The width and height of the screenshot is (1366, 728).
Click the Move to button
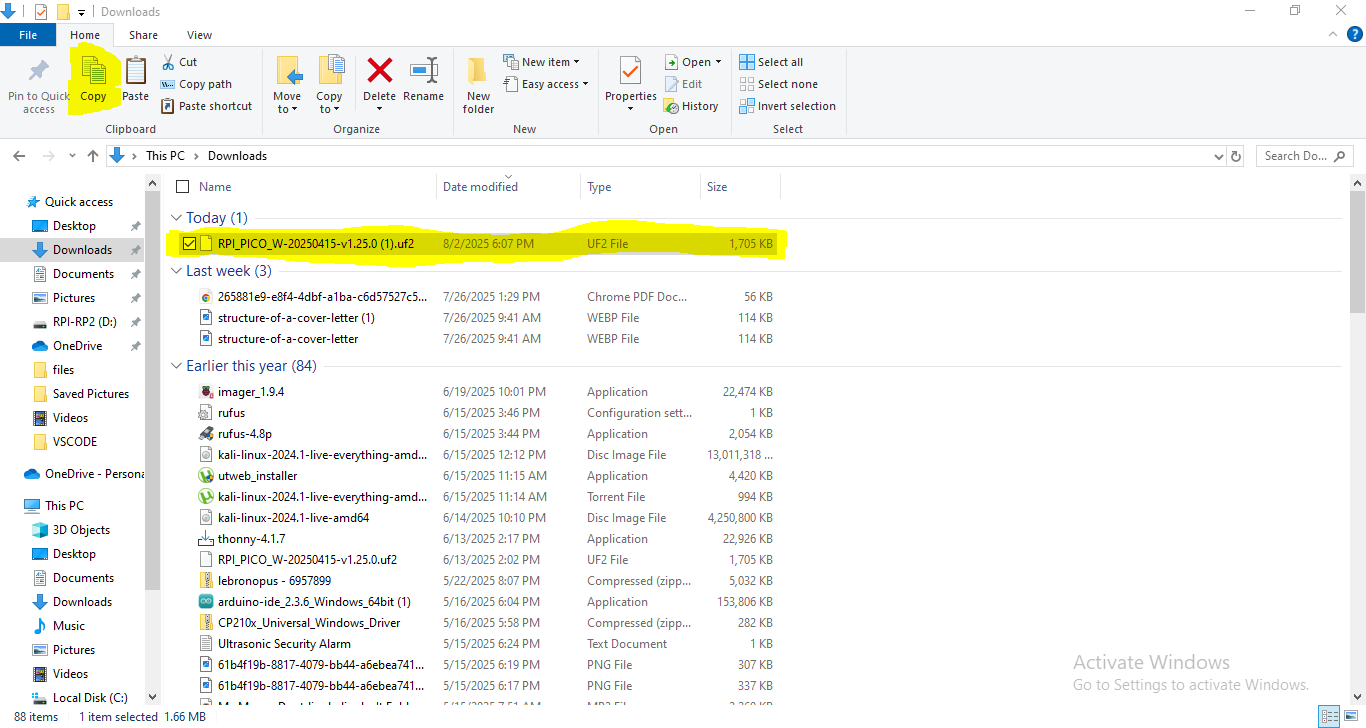point(287,84)
